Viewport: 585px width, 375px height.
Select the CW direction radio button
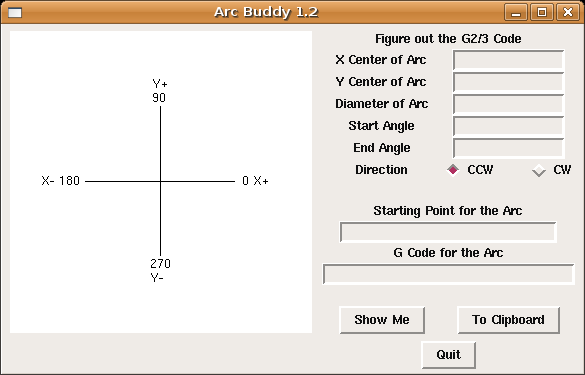(539, 170)
